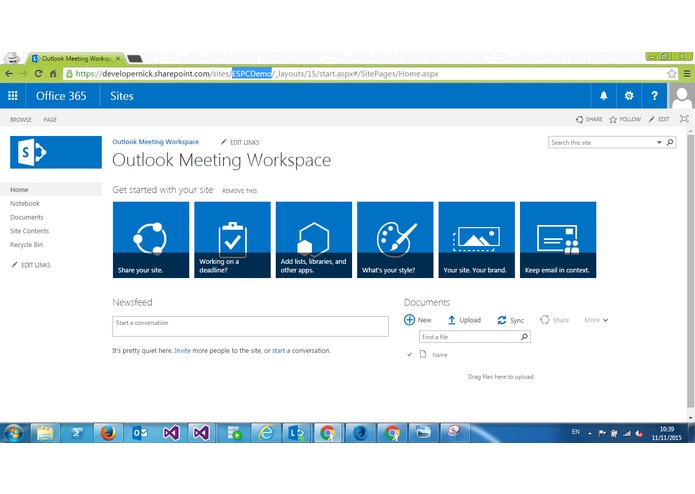Open the What's your style tile
The height and width of the screenshot is (494, 695).
[x=395, y=240]
